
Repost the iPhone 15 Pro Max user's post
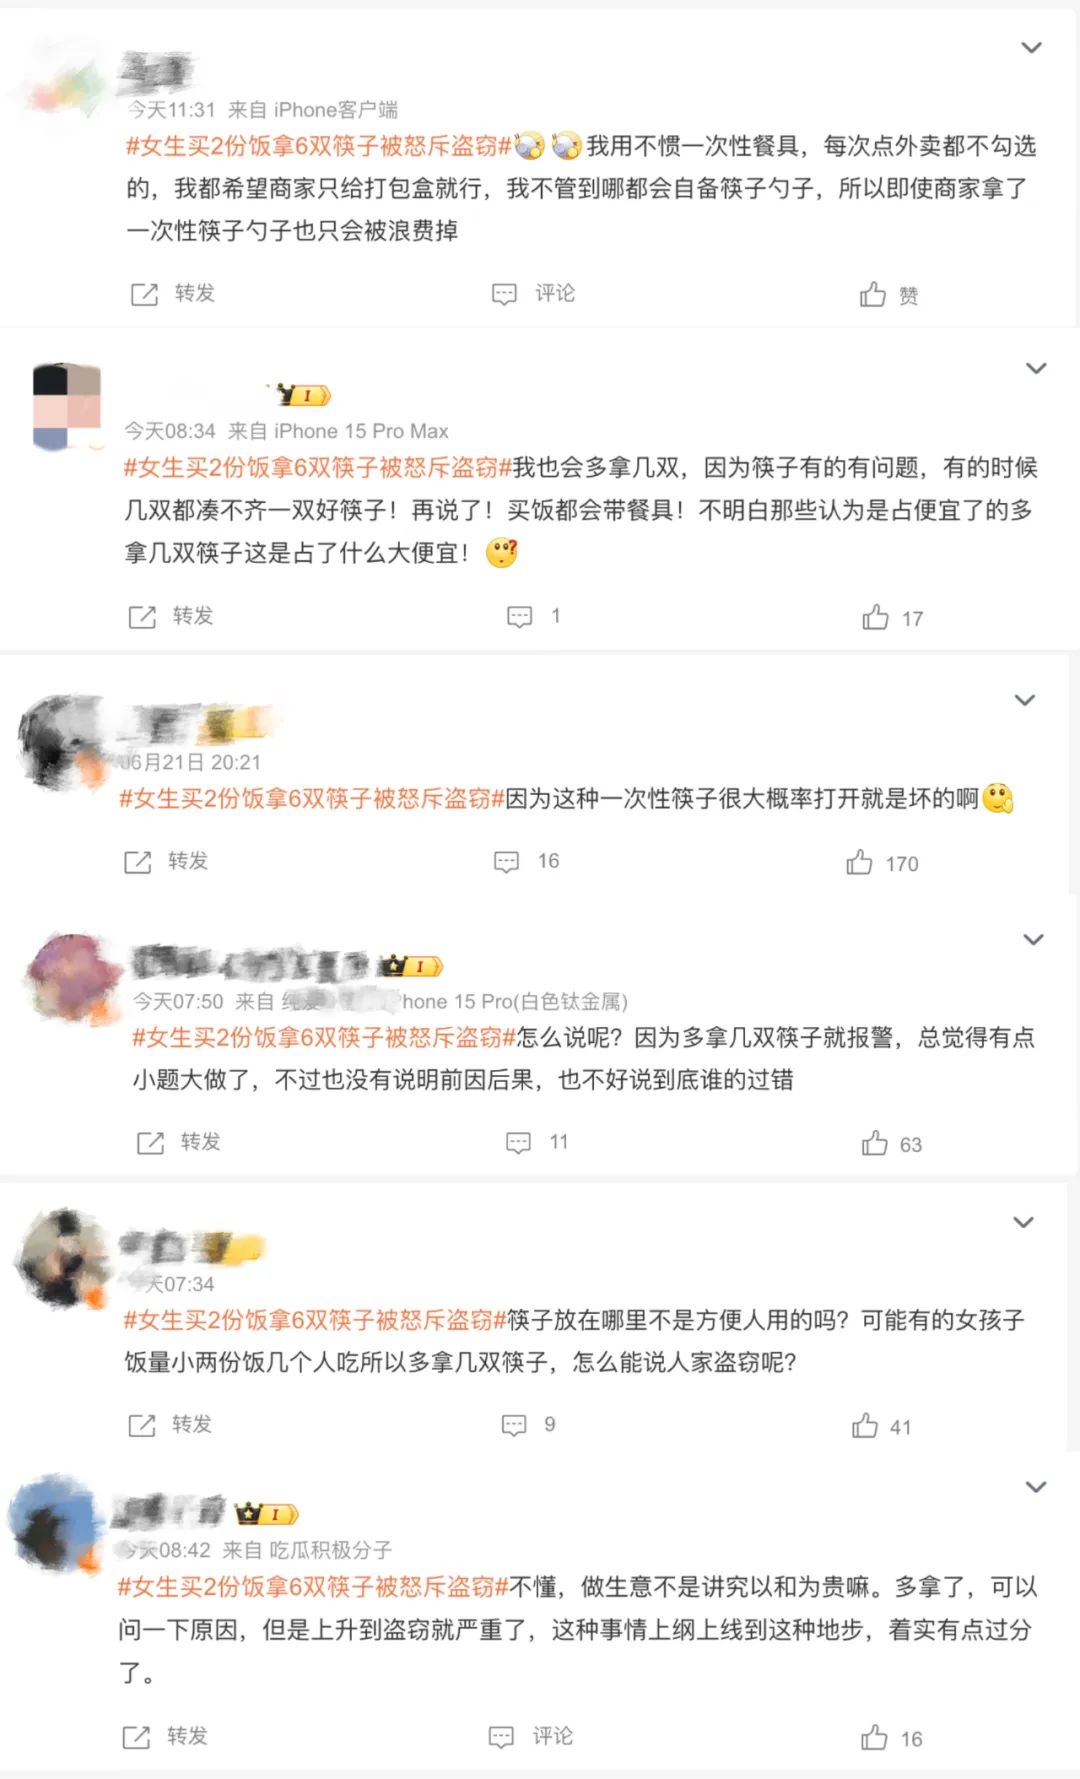(x=171, y=616)
